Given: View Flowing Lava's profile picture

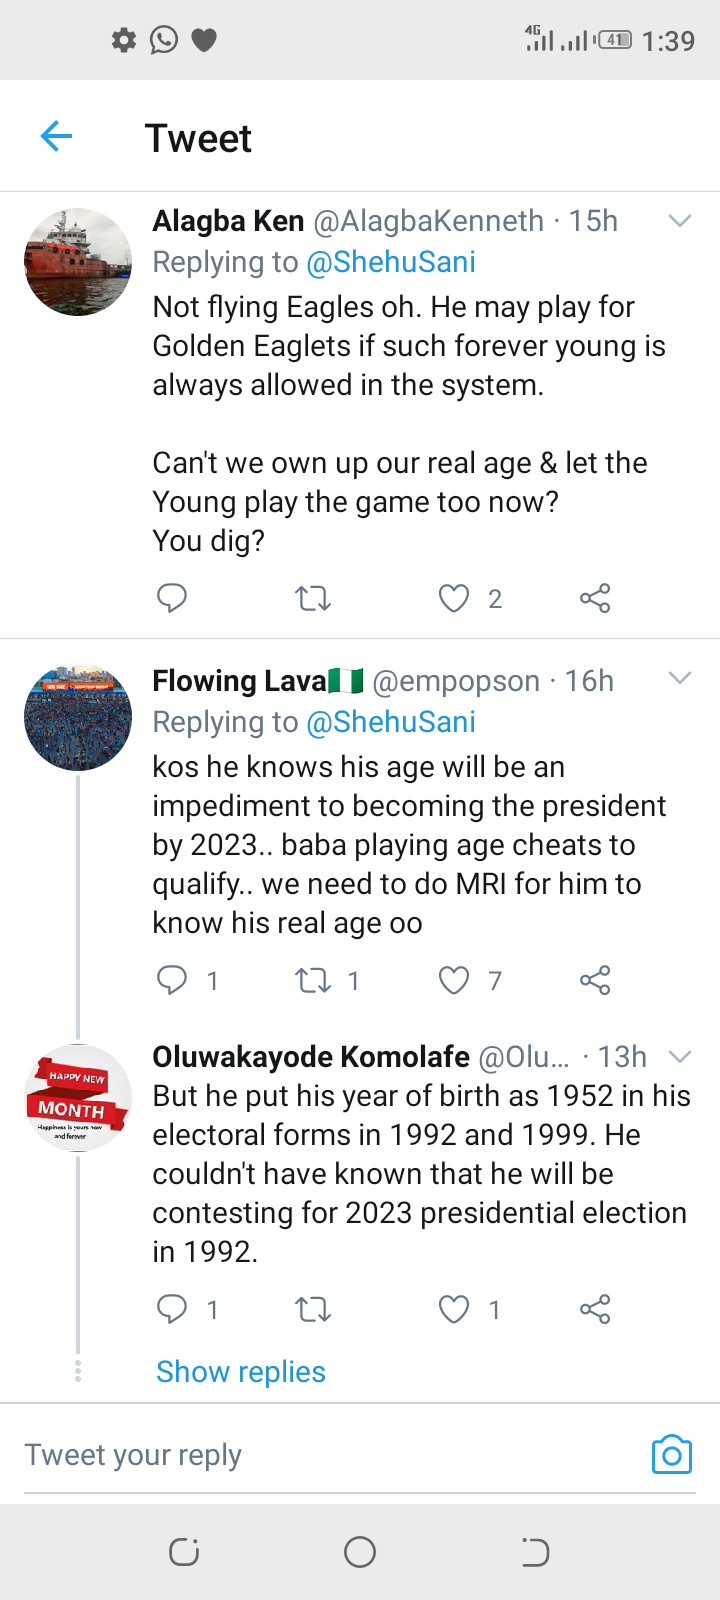Looking at the screenshot, I should pos(78,717).
